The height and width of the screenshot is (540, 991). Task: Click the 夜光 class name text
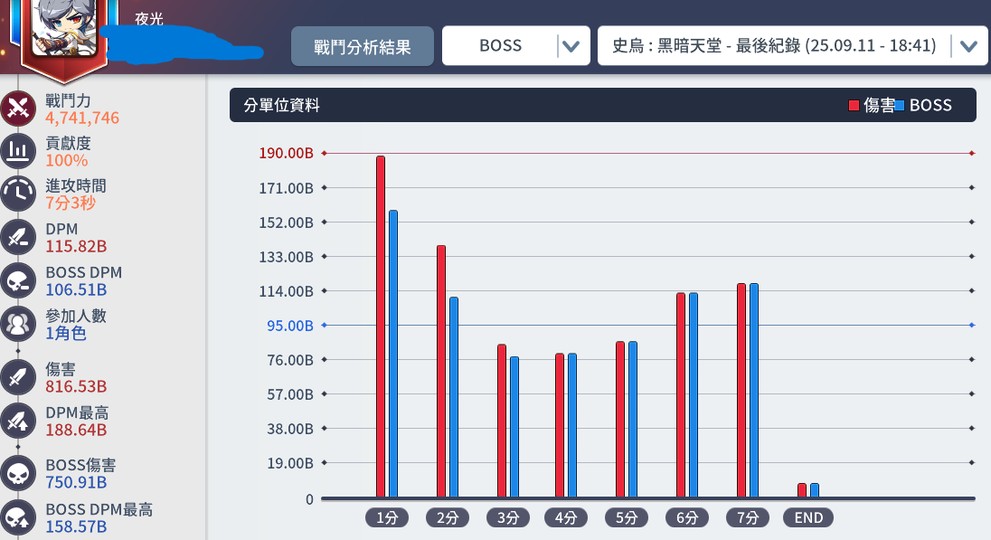pyautogui.click(x=149, y=18)
